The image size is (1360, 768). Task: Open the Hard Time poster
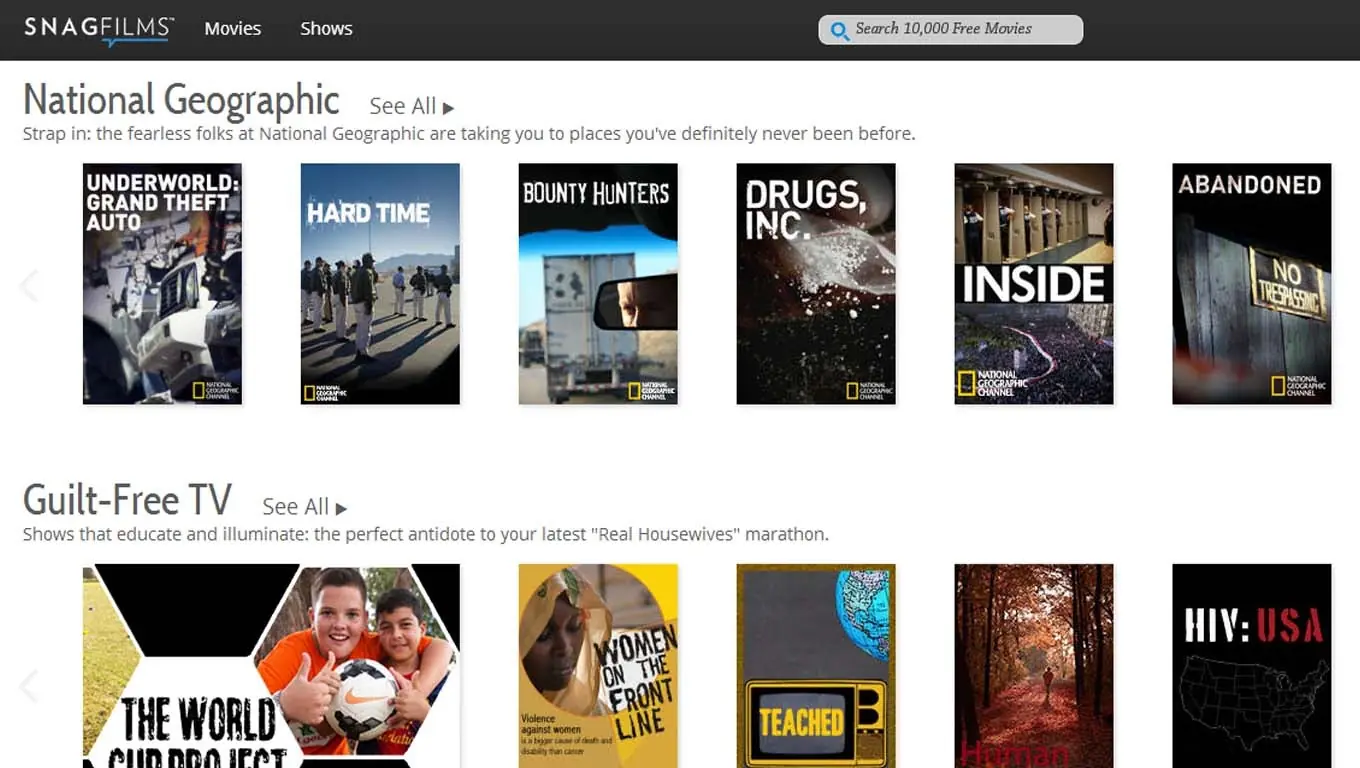point(380,284)
